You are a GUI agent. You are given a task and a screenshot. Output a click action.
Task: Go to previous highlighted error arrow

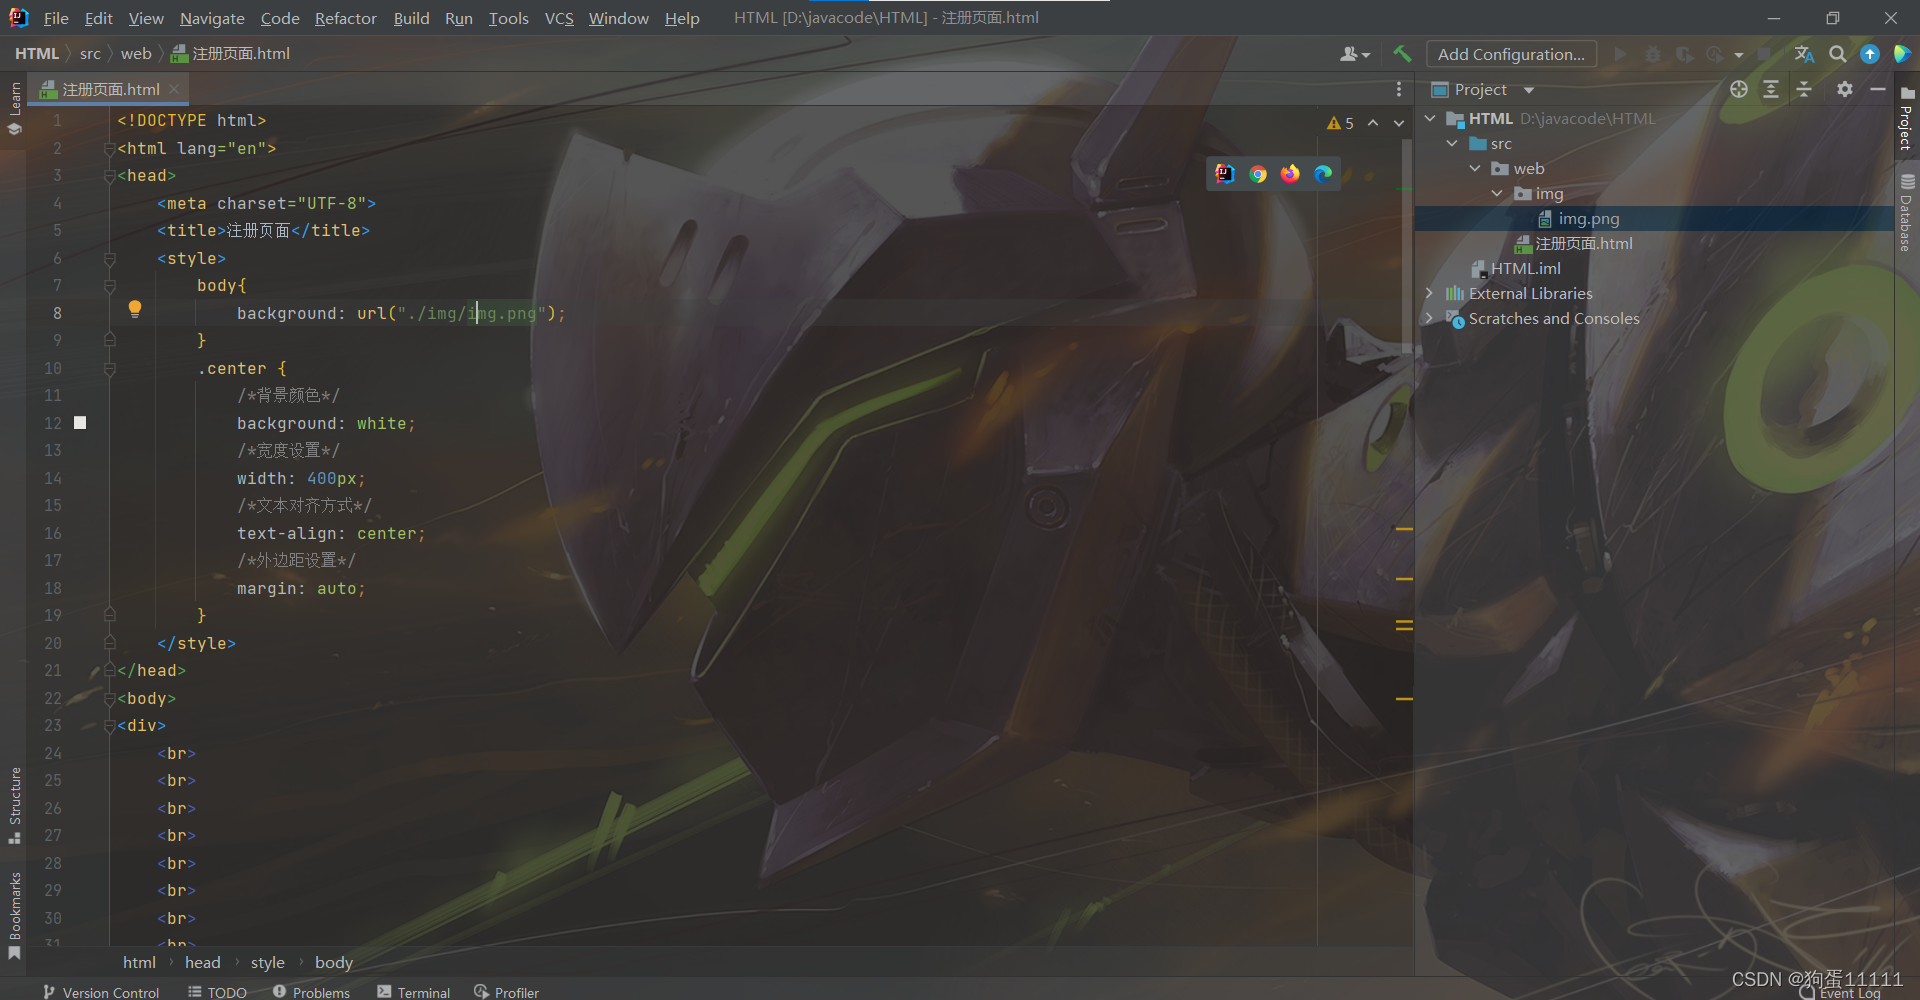tap(1373, 123)
